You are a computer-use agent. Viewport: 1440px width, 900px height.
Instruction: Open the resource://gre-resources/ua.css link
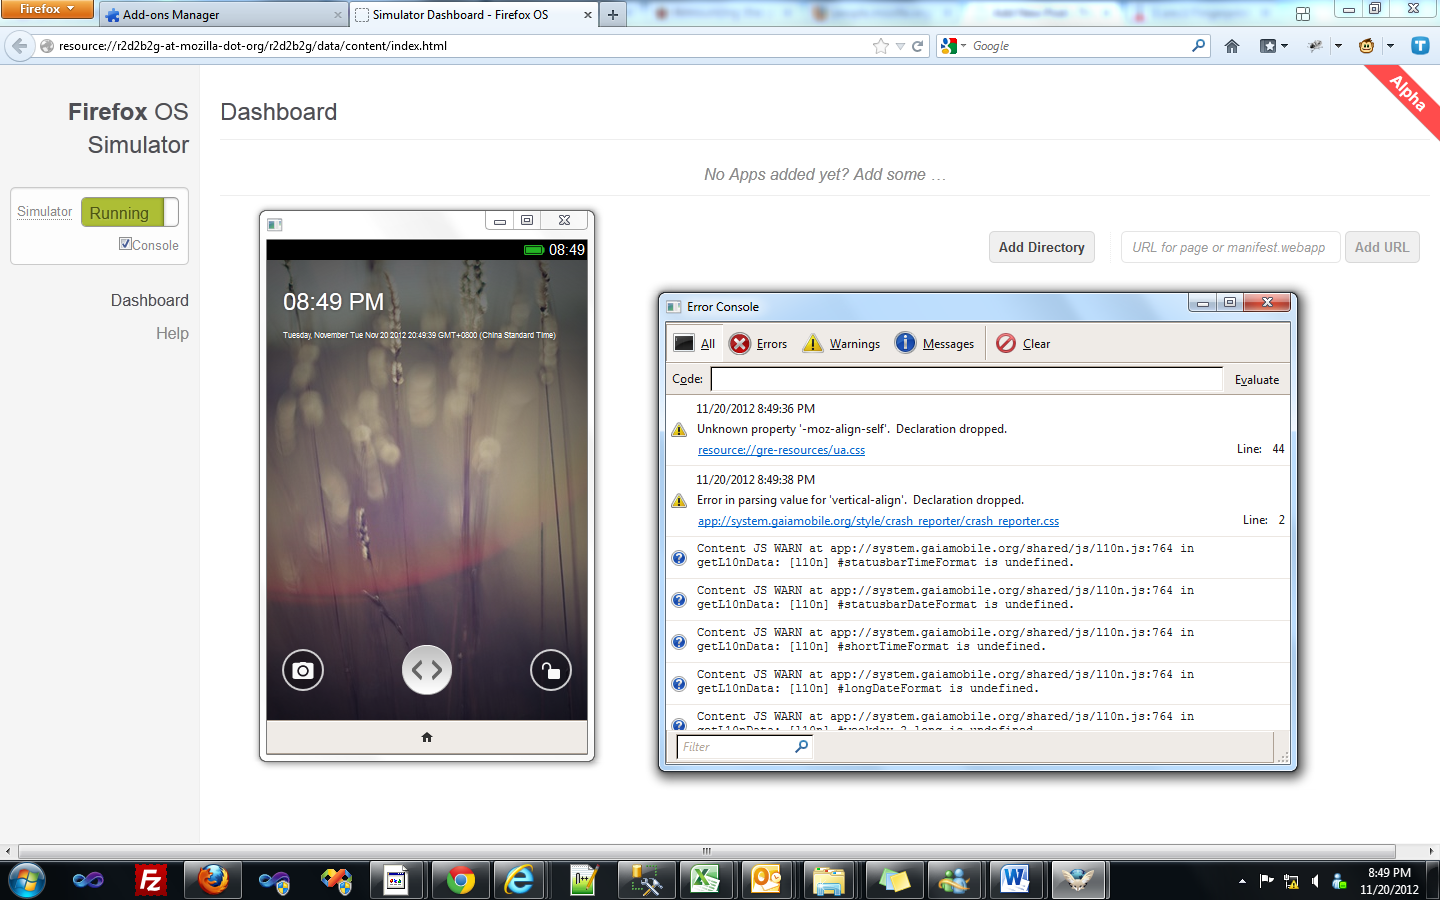coord(782,450)
